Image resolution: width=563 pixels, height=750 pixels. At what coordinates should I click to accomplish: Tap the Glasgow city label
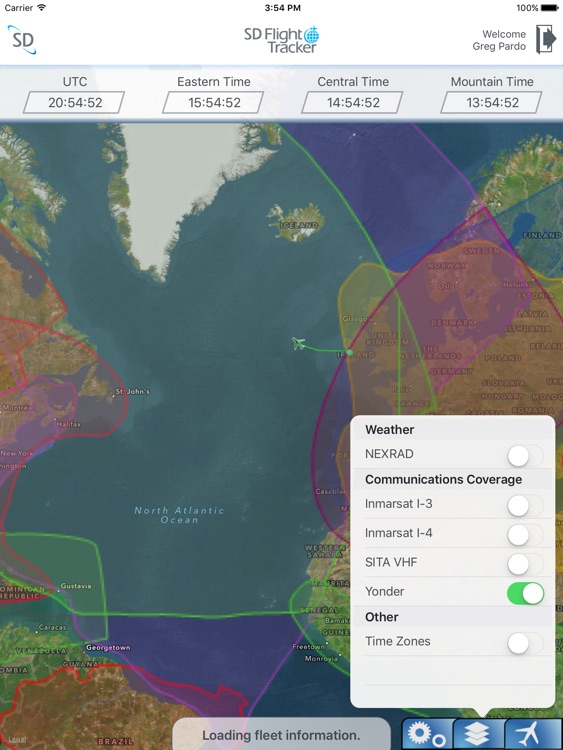(357, 319)
